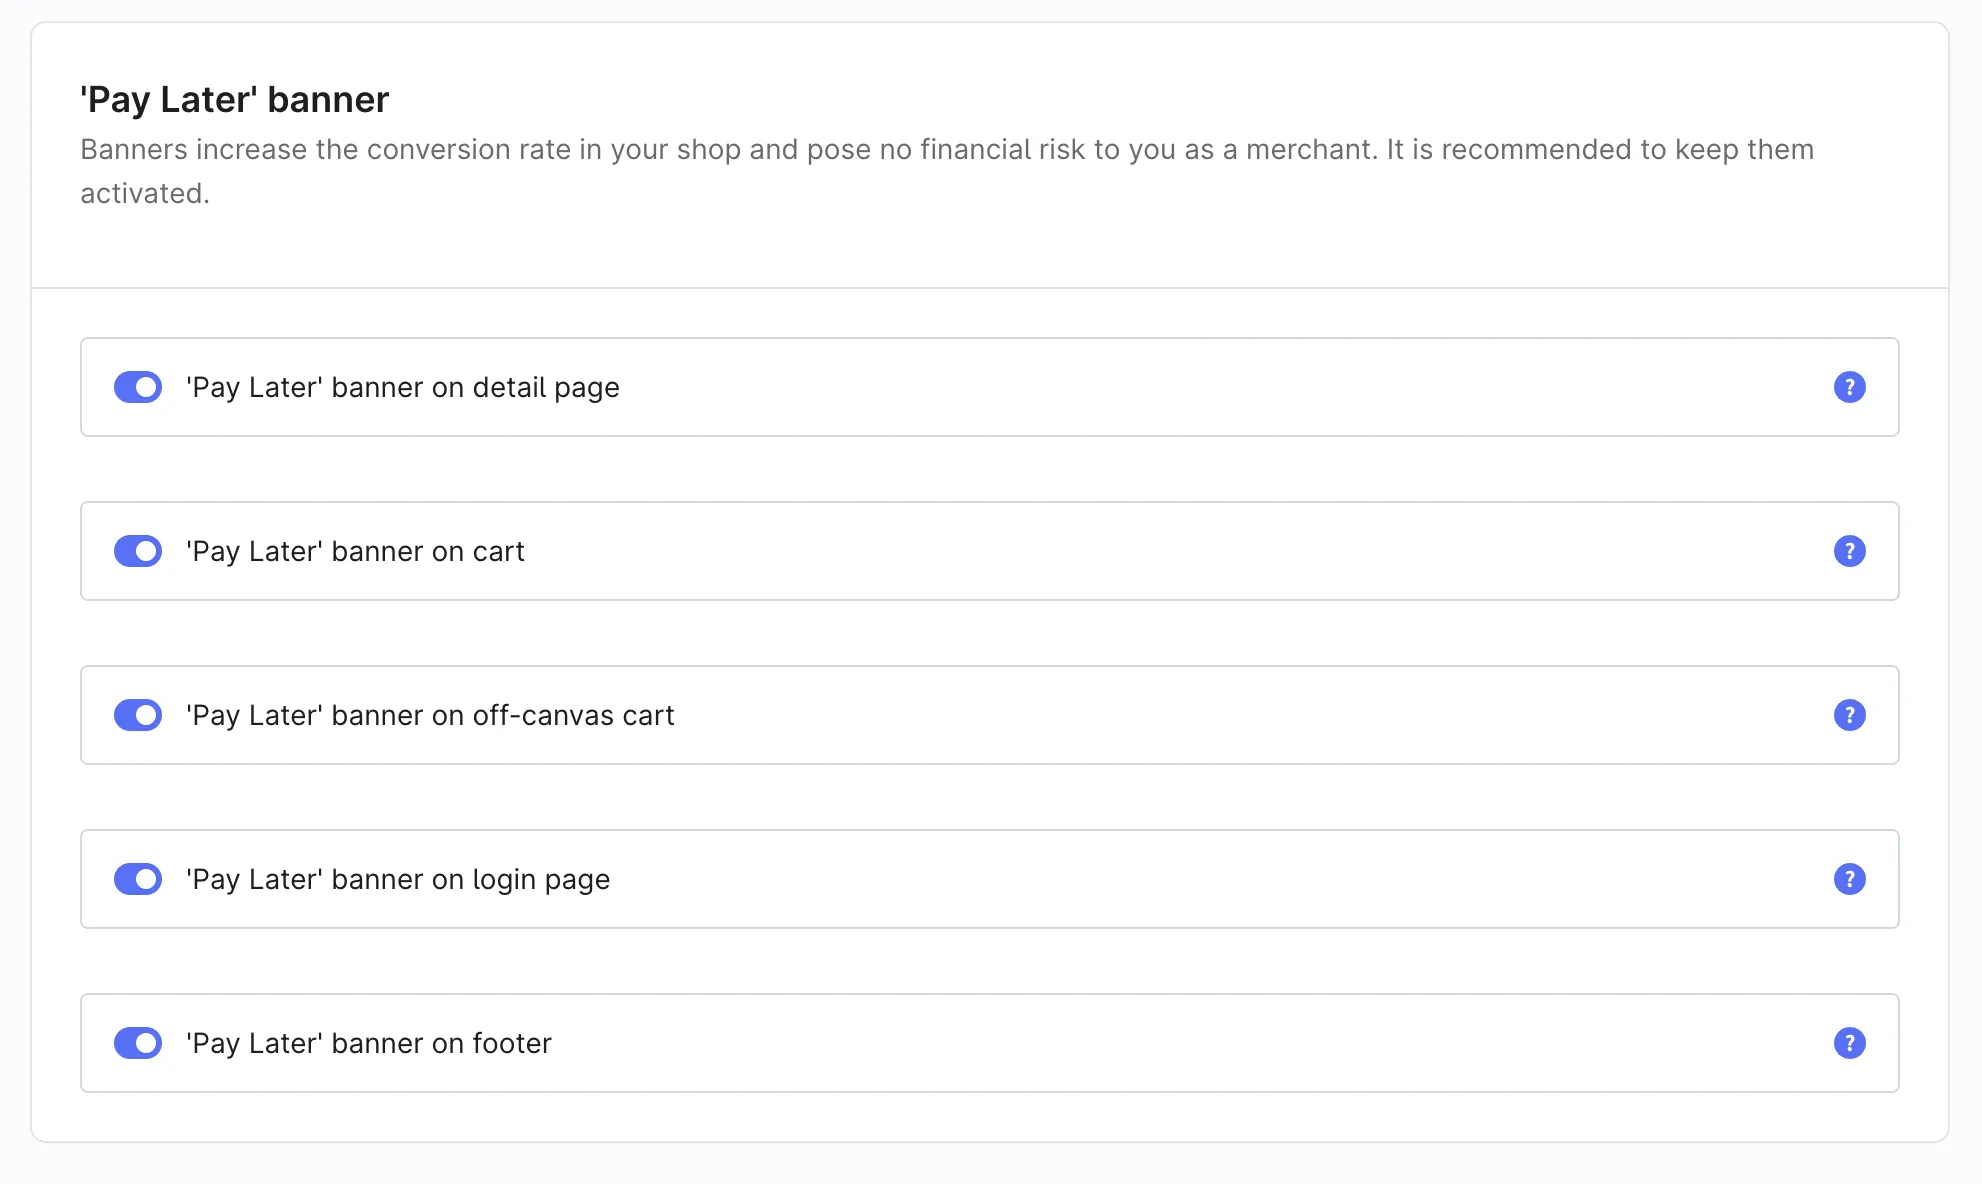Toggle the off-canvas cart banner switch
The height and width of the screenshot is (1184, 1982).
coord(138,715)
